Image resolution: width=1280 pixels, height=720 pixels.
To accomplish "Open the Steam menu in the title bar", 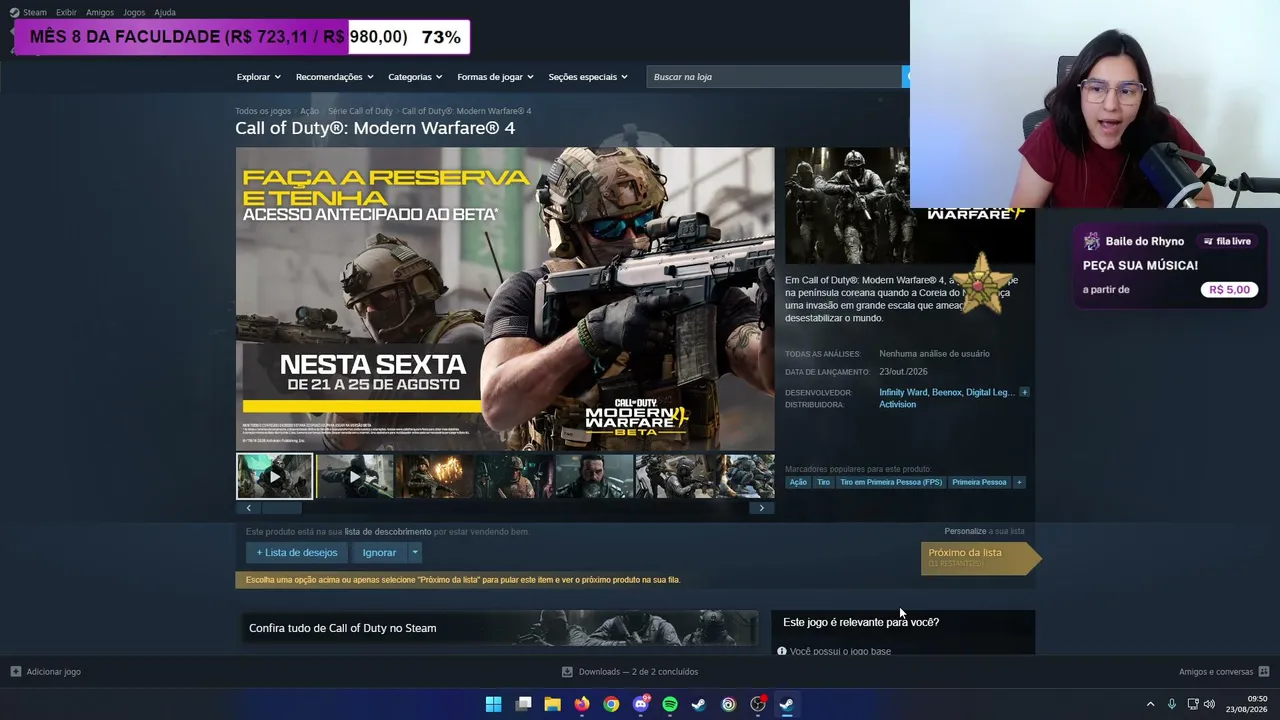I will [x=35, y=12].
